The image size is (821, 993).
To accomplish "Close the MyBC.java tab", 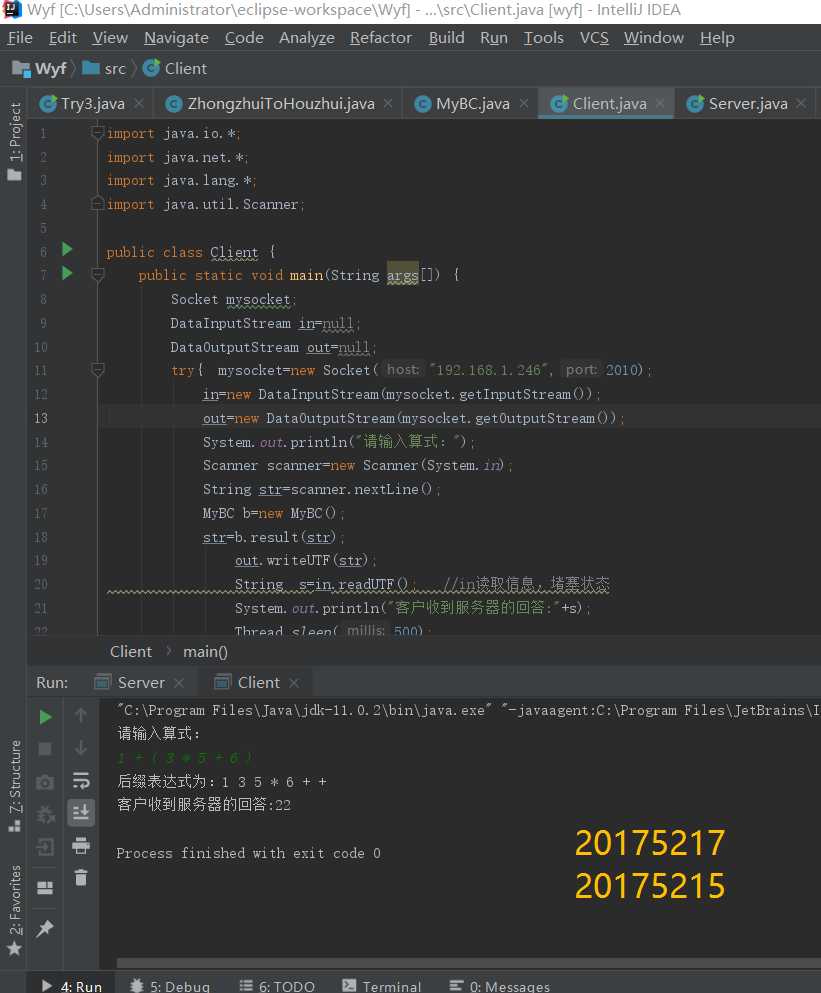I will tap(523, 103).
